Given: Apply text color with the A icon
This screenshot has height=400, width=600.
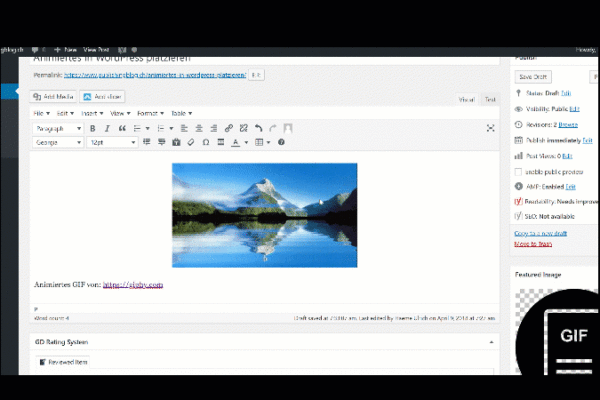Looking at the screenshot, I should tap(236, 142).
